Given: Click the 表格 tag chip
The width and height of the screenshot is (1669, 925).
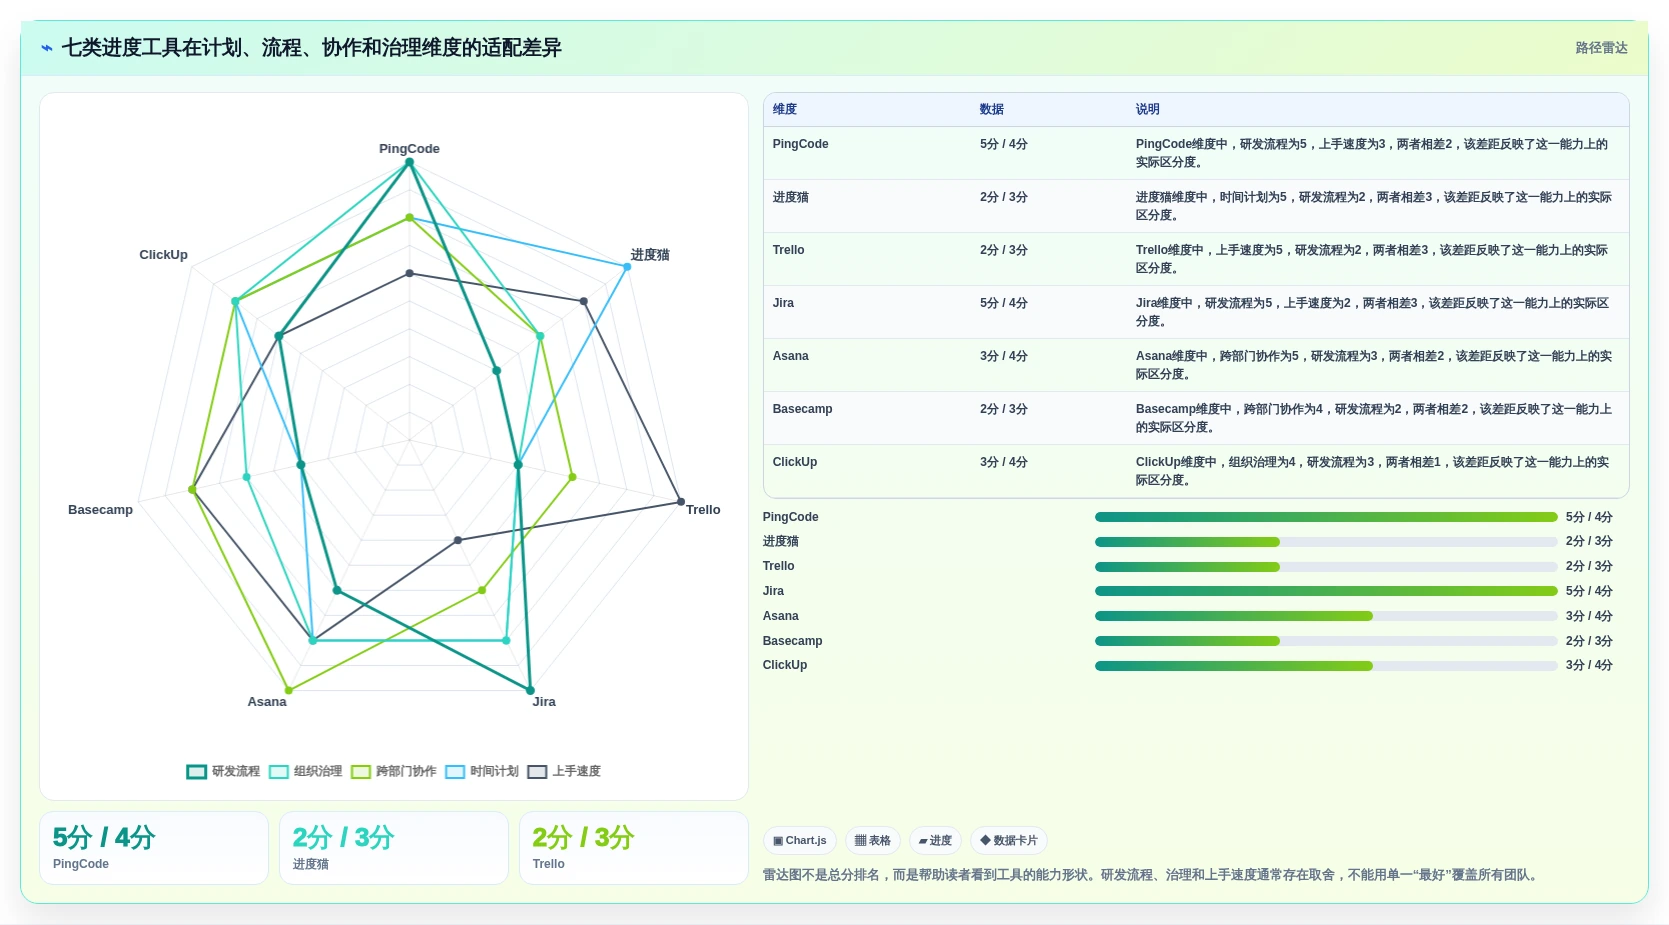Looking at the screenshot, I should [873, 840].
